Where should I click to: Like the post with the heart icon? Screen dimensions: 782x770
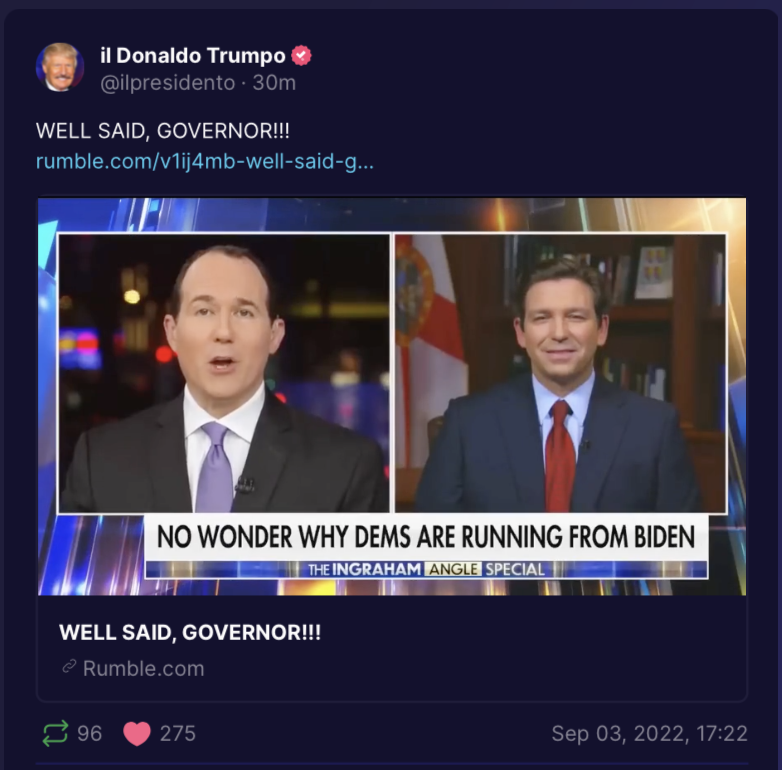tap(137, 734)
